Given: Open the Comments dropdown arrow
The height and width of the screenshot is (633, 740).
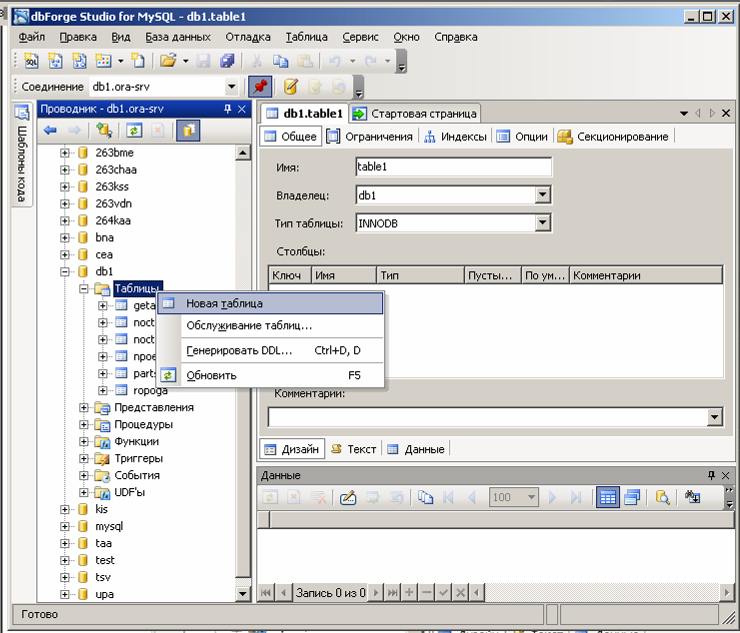Looking at the screenshot, I should point(715,417).
